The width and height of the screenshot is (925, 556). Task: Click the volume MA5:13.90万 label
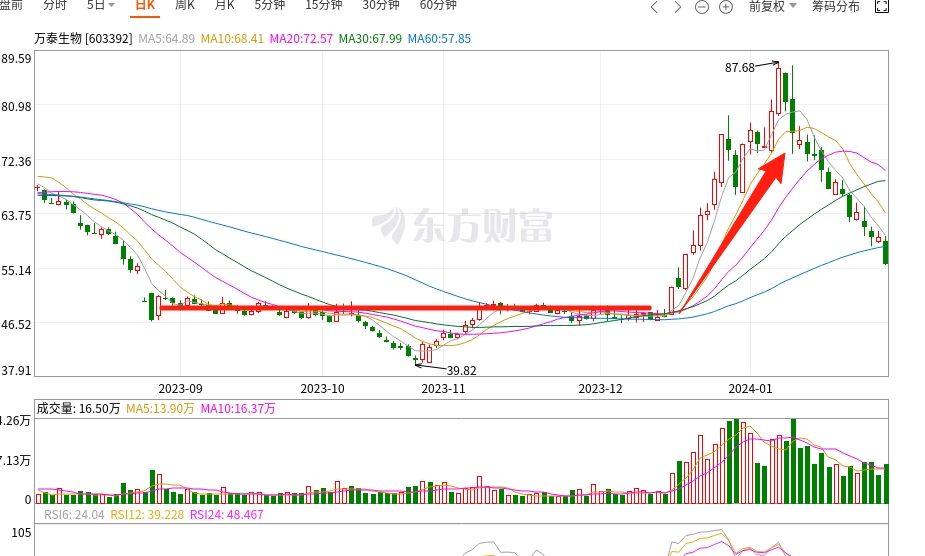(x=160, y=408)
